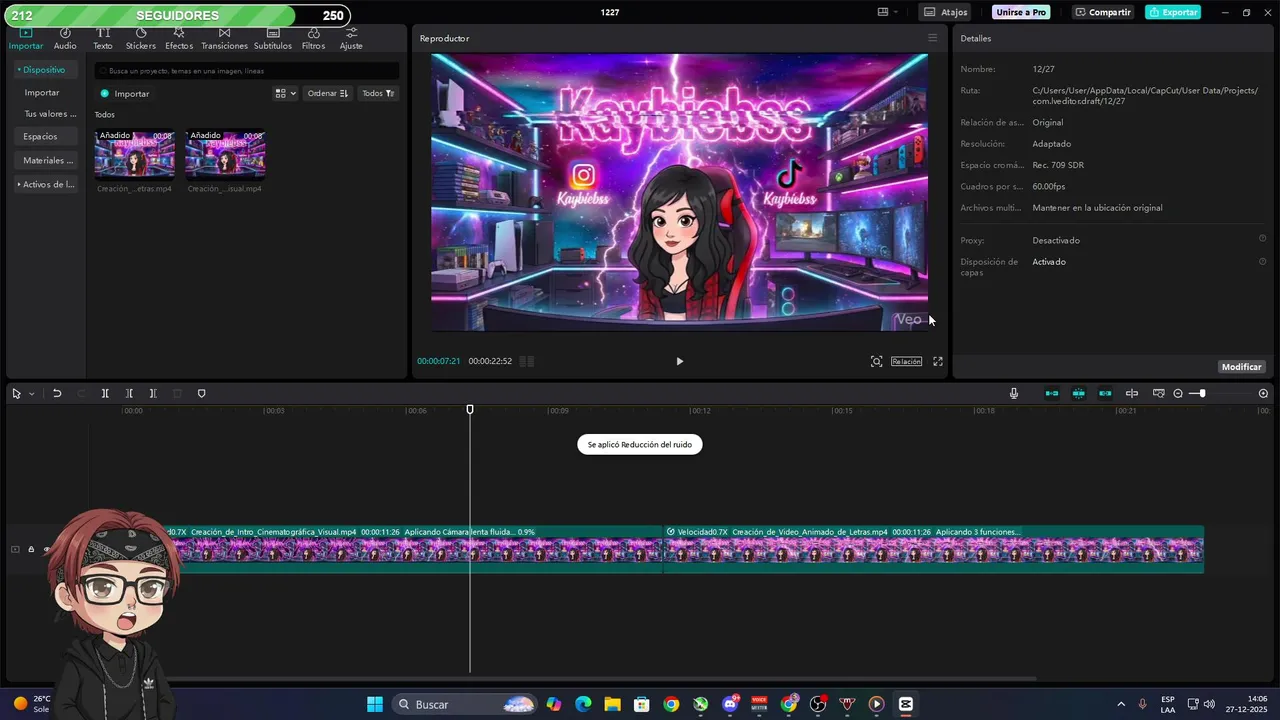Viewport: 1280px width, 720px height.
Task: Open the Ajuste tab
Action: pos(351,40)
